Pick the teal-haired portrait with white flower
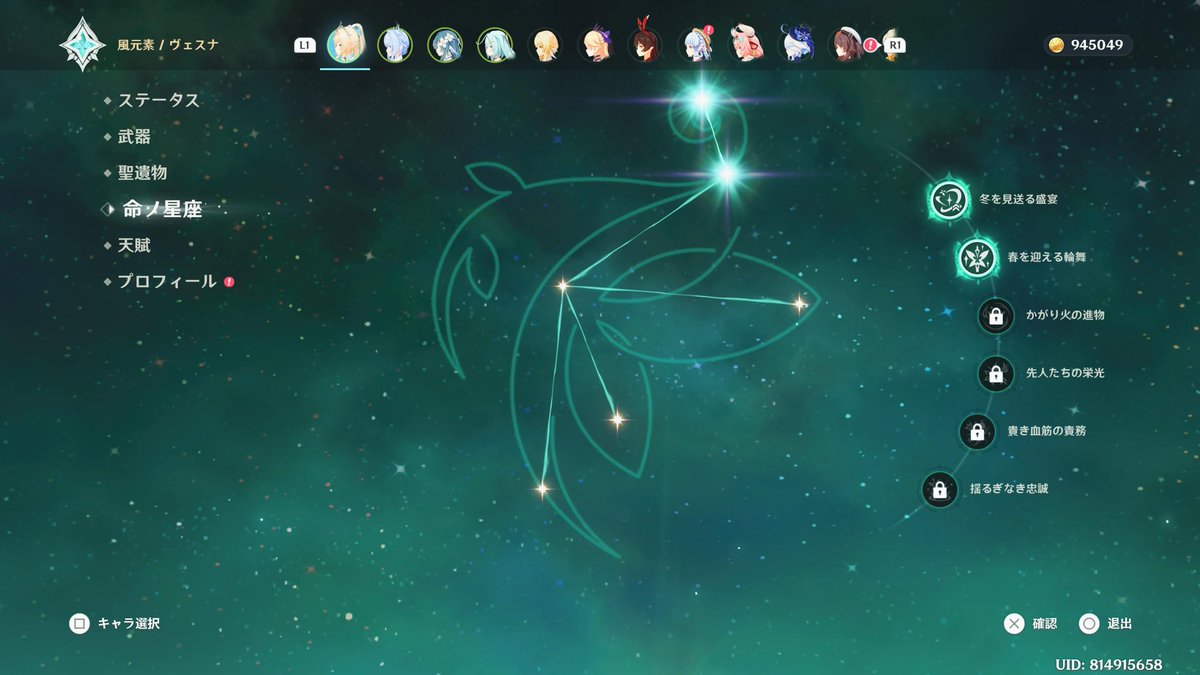1200x675 pixels. (x=445, y=44)
